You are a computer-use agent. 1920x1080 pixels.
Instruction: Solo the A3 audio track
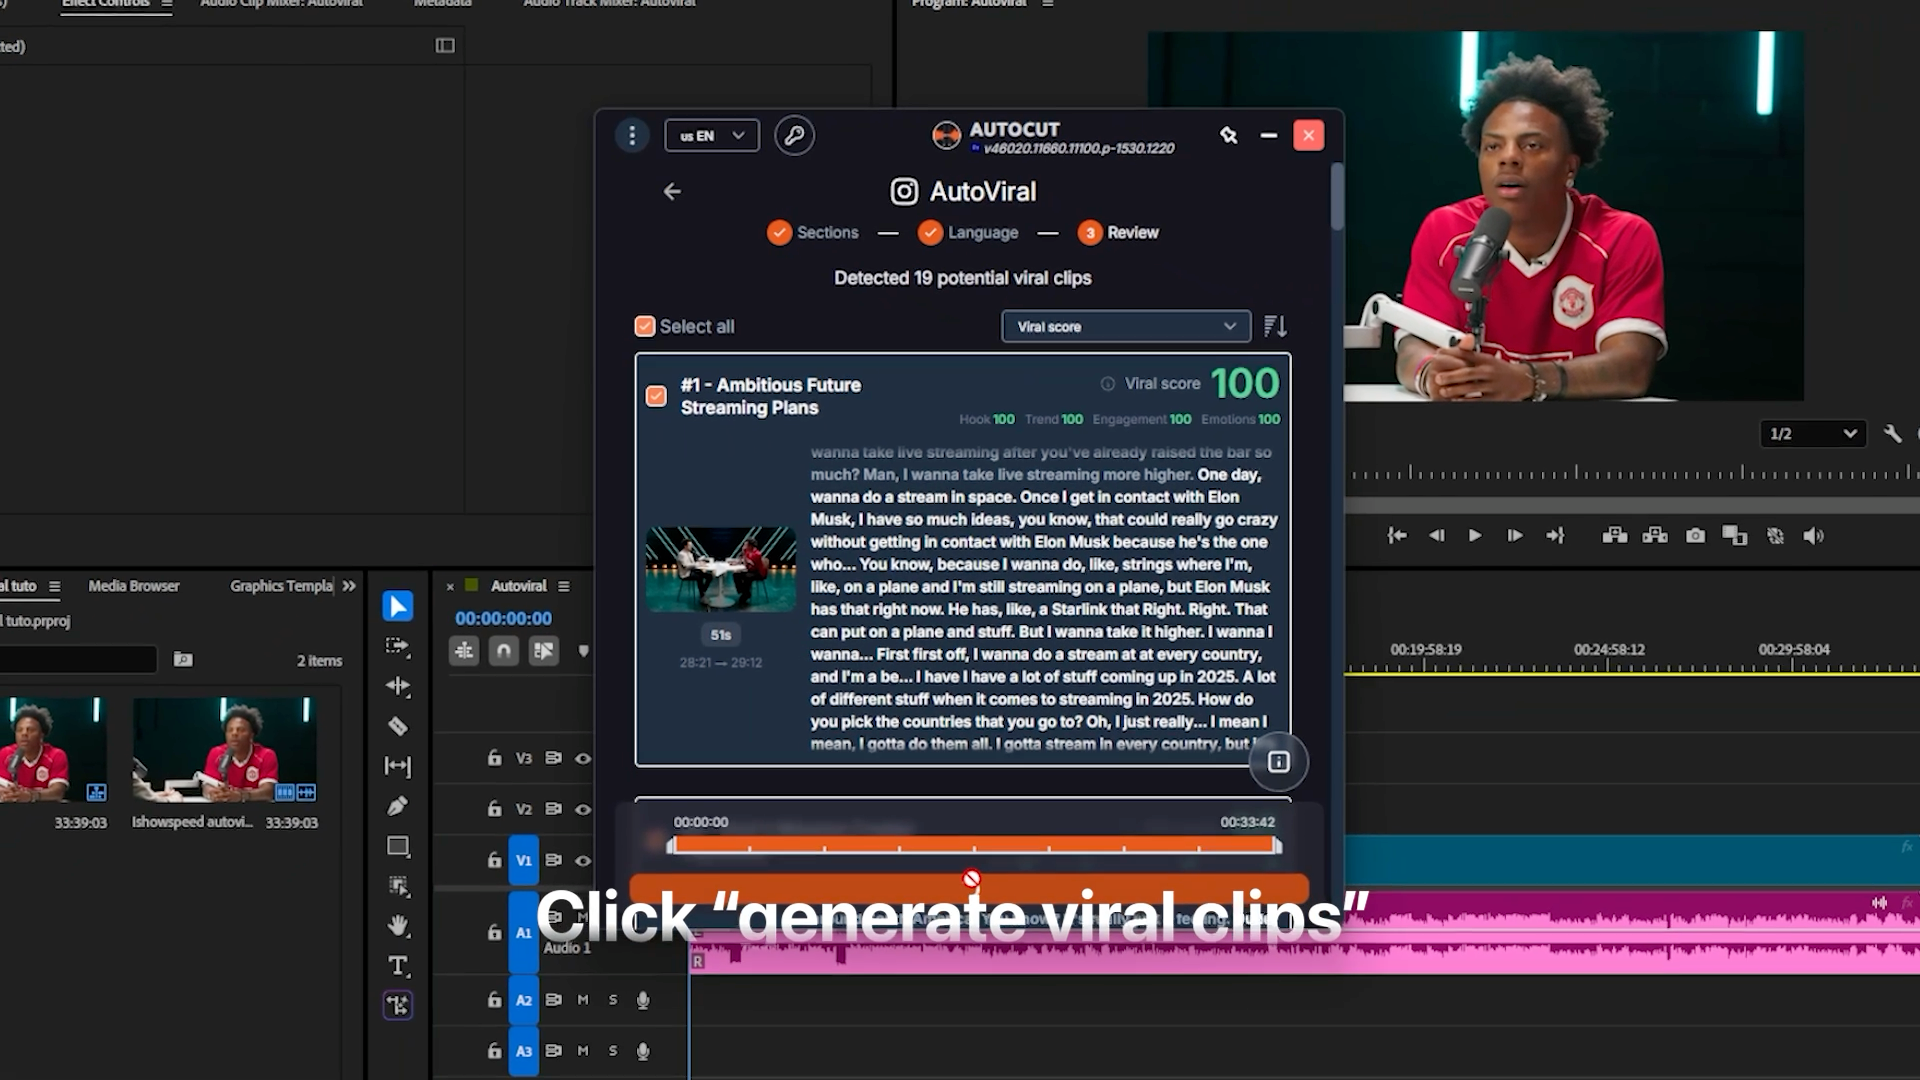[613, 1051]
